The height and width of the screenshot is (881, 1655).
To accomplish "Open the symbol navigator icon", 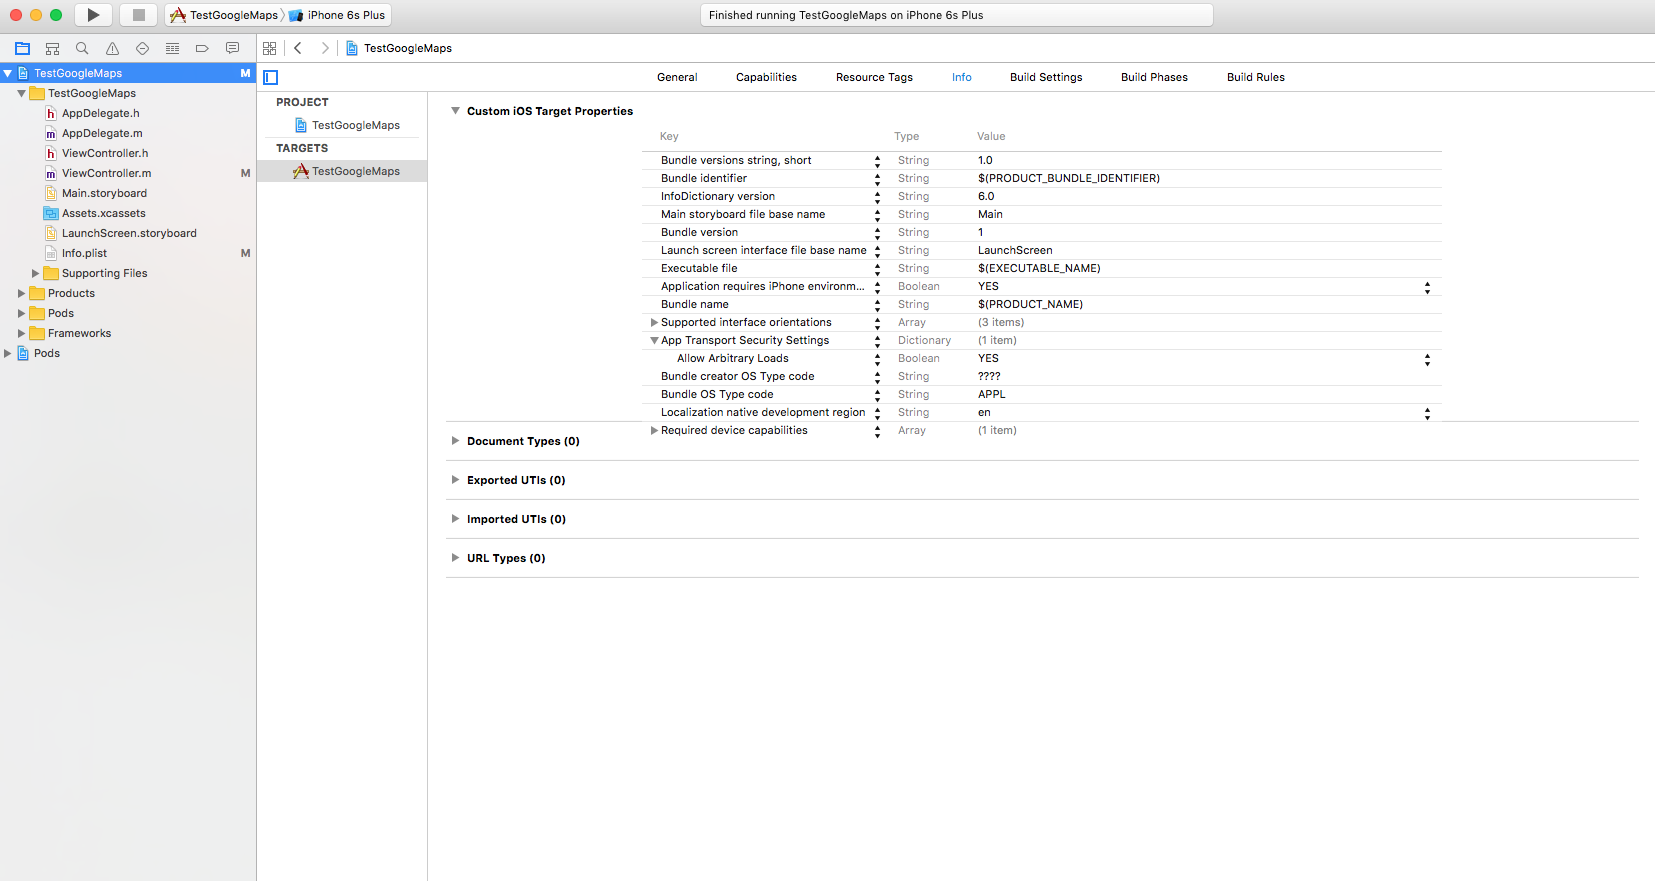I will (53, 48).
